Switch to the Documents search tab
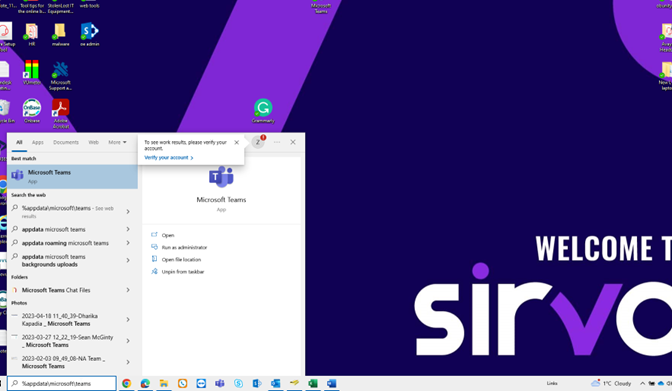The image size is (672, 391). coord(66,142)
